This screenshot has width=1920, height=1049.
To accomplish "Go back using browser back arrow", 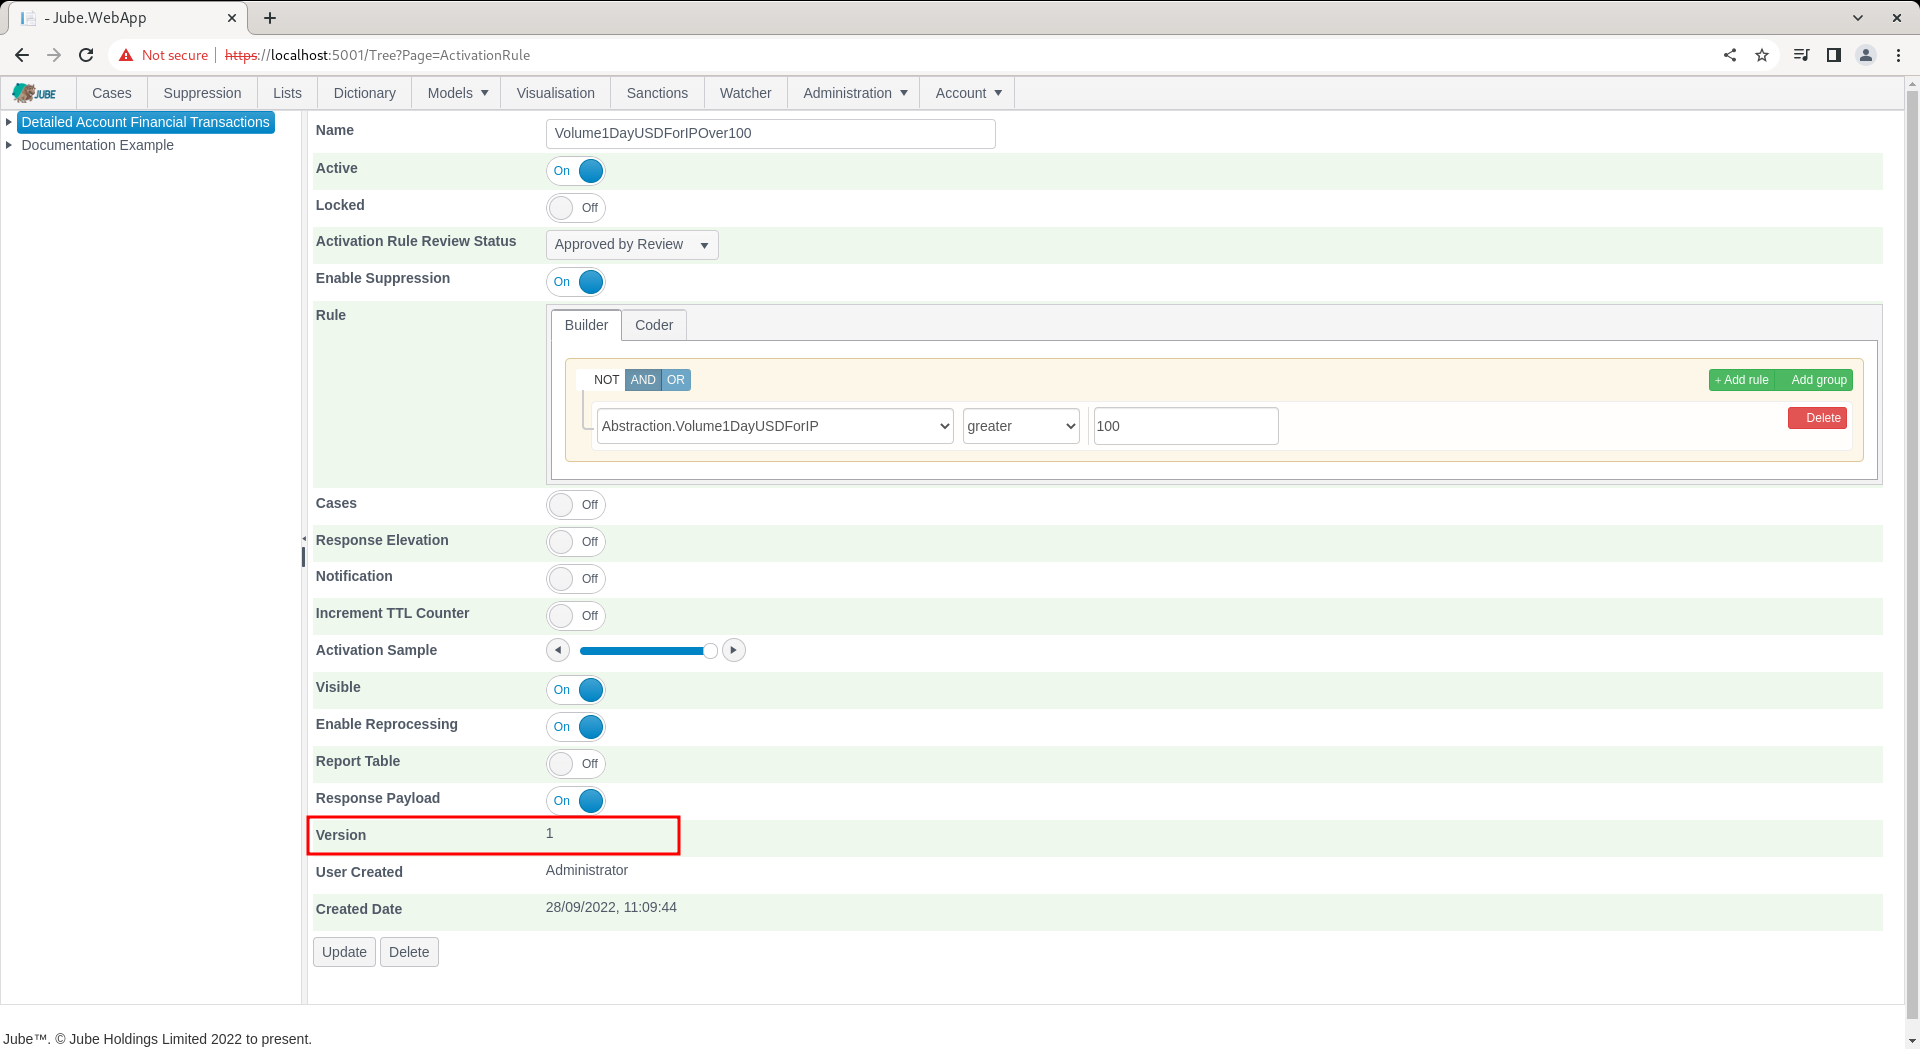I will tap(22, 55).
